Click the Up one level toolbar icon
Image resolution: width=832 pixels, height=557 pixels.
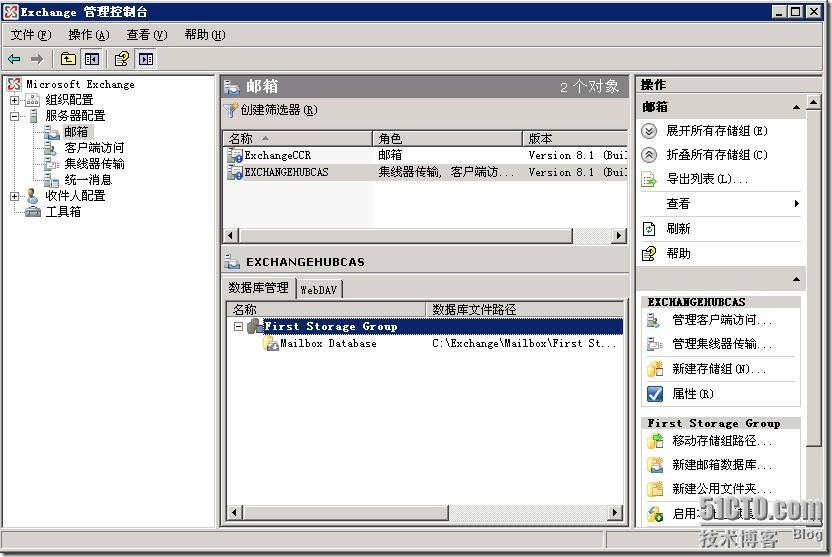68,59
